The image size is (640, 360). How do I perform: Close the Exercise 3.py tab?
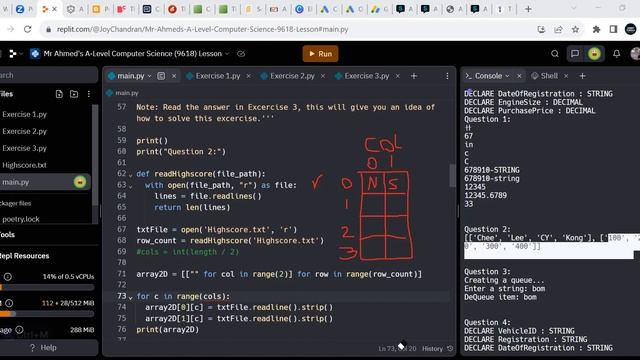[x=397, y=76]
